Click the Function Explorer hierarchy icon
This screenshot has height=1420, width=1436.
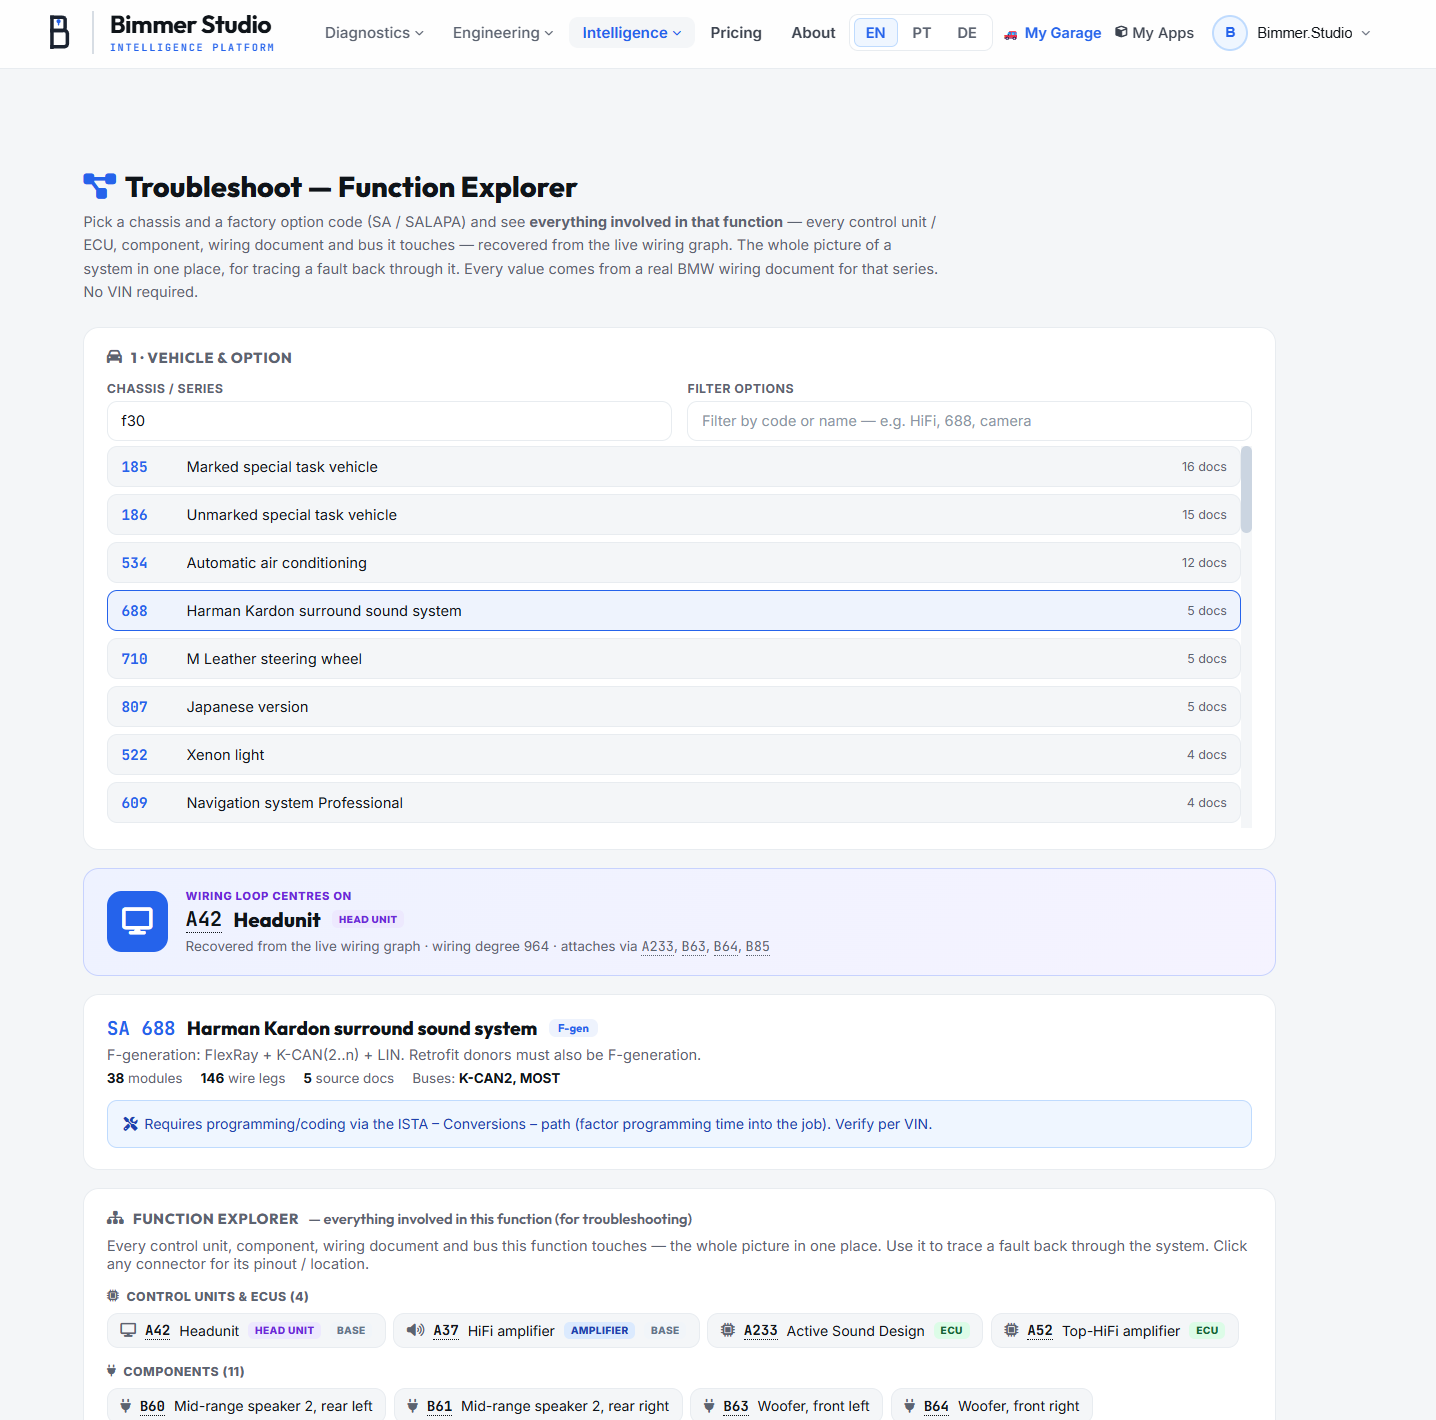click(x=116, y=1218)
